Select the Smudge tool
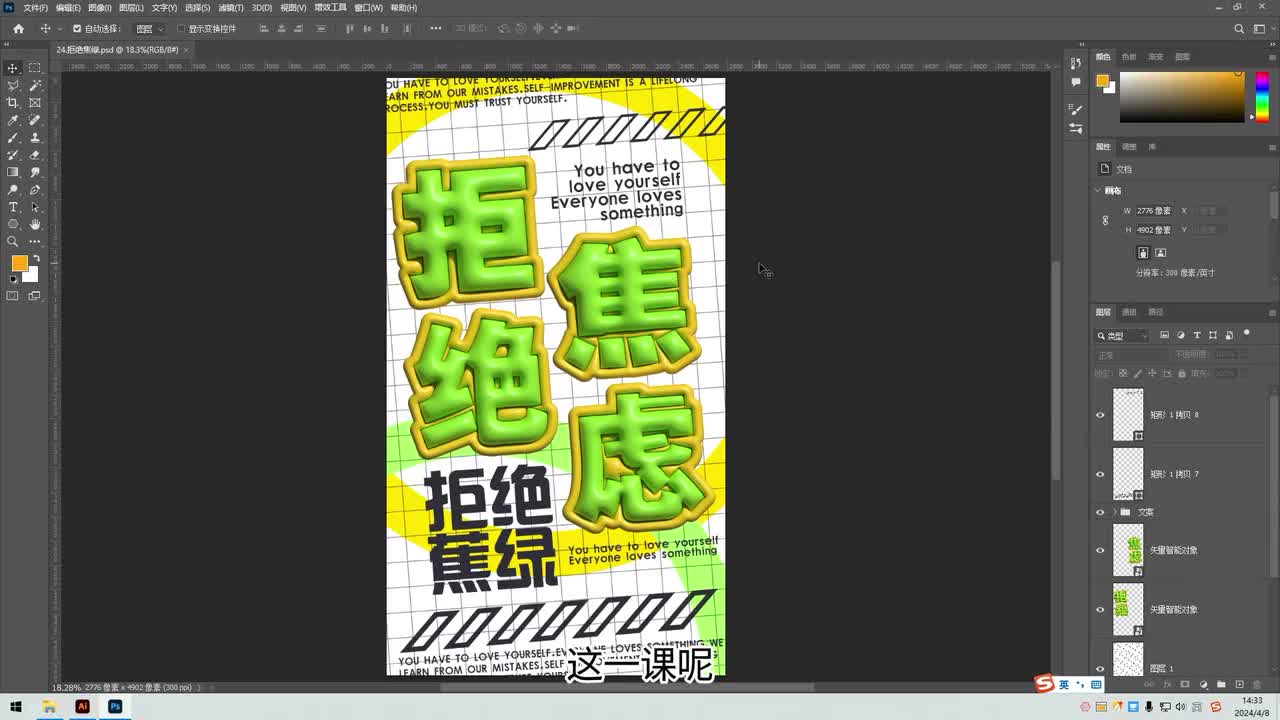The image size is (1280, 720). click(x=35, y=172)
